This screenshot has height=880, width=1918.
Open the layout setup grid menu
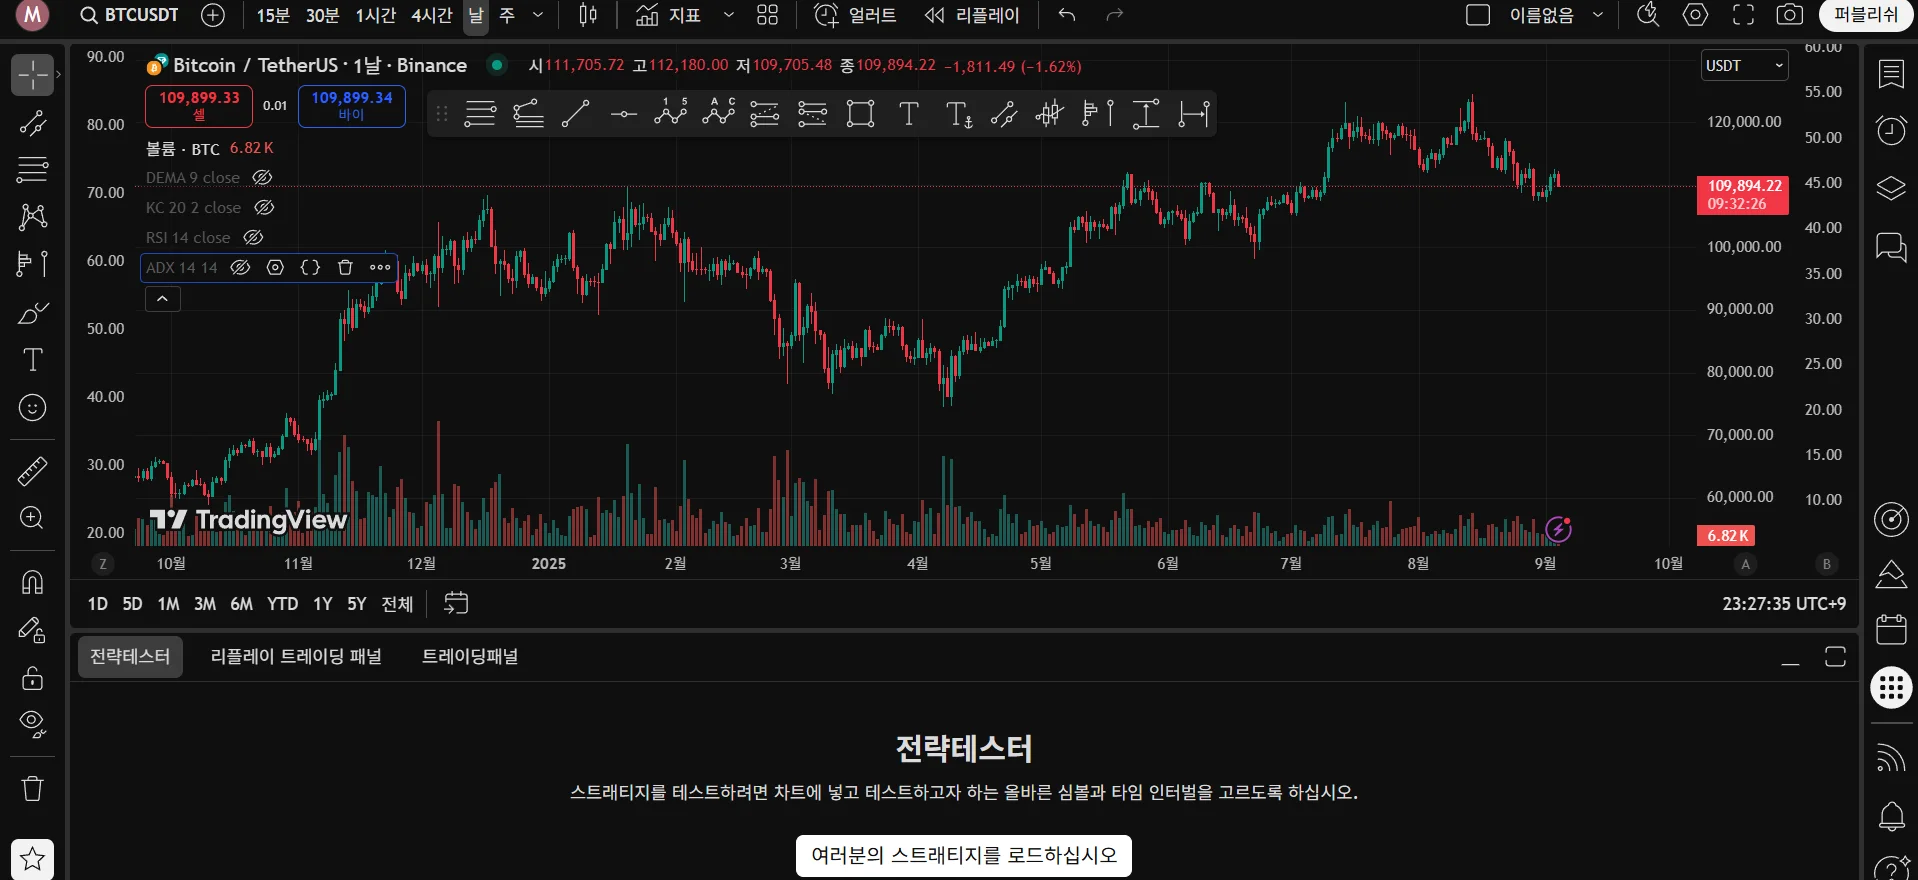click(x=767, y=15)
